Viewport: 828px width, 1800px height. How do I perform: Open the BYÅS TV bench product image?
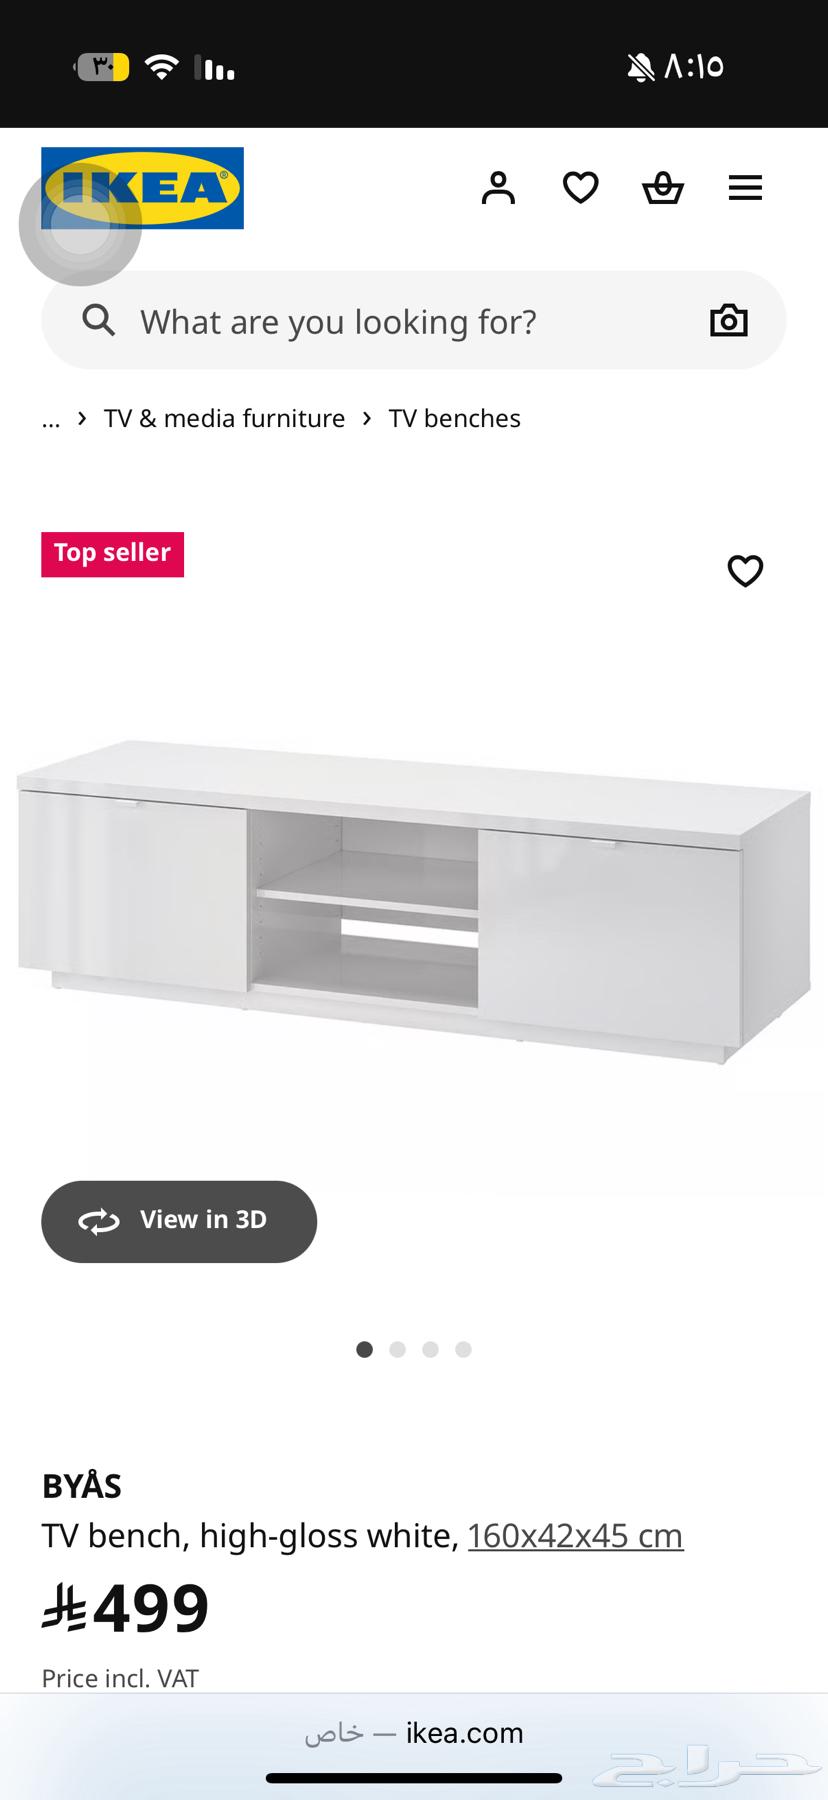(414, 902)
